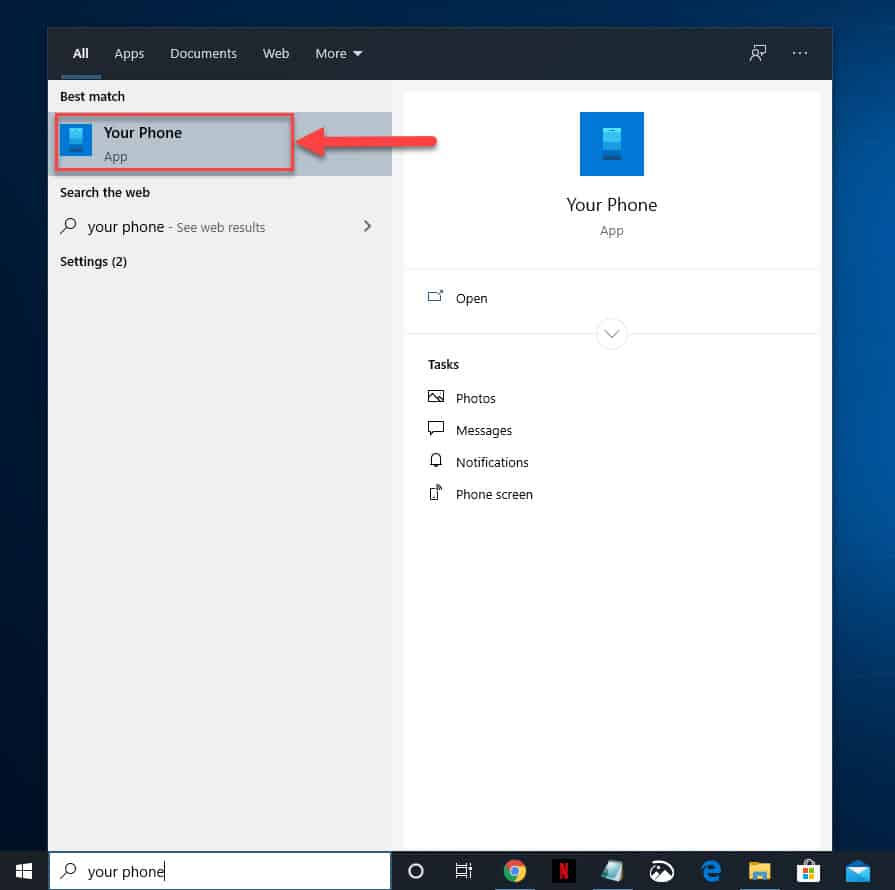Open the notepad-style taskbar app
Viewport: 895px width, 890px height.
click(x=612, y=871)
